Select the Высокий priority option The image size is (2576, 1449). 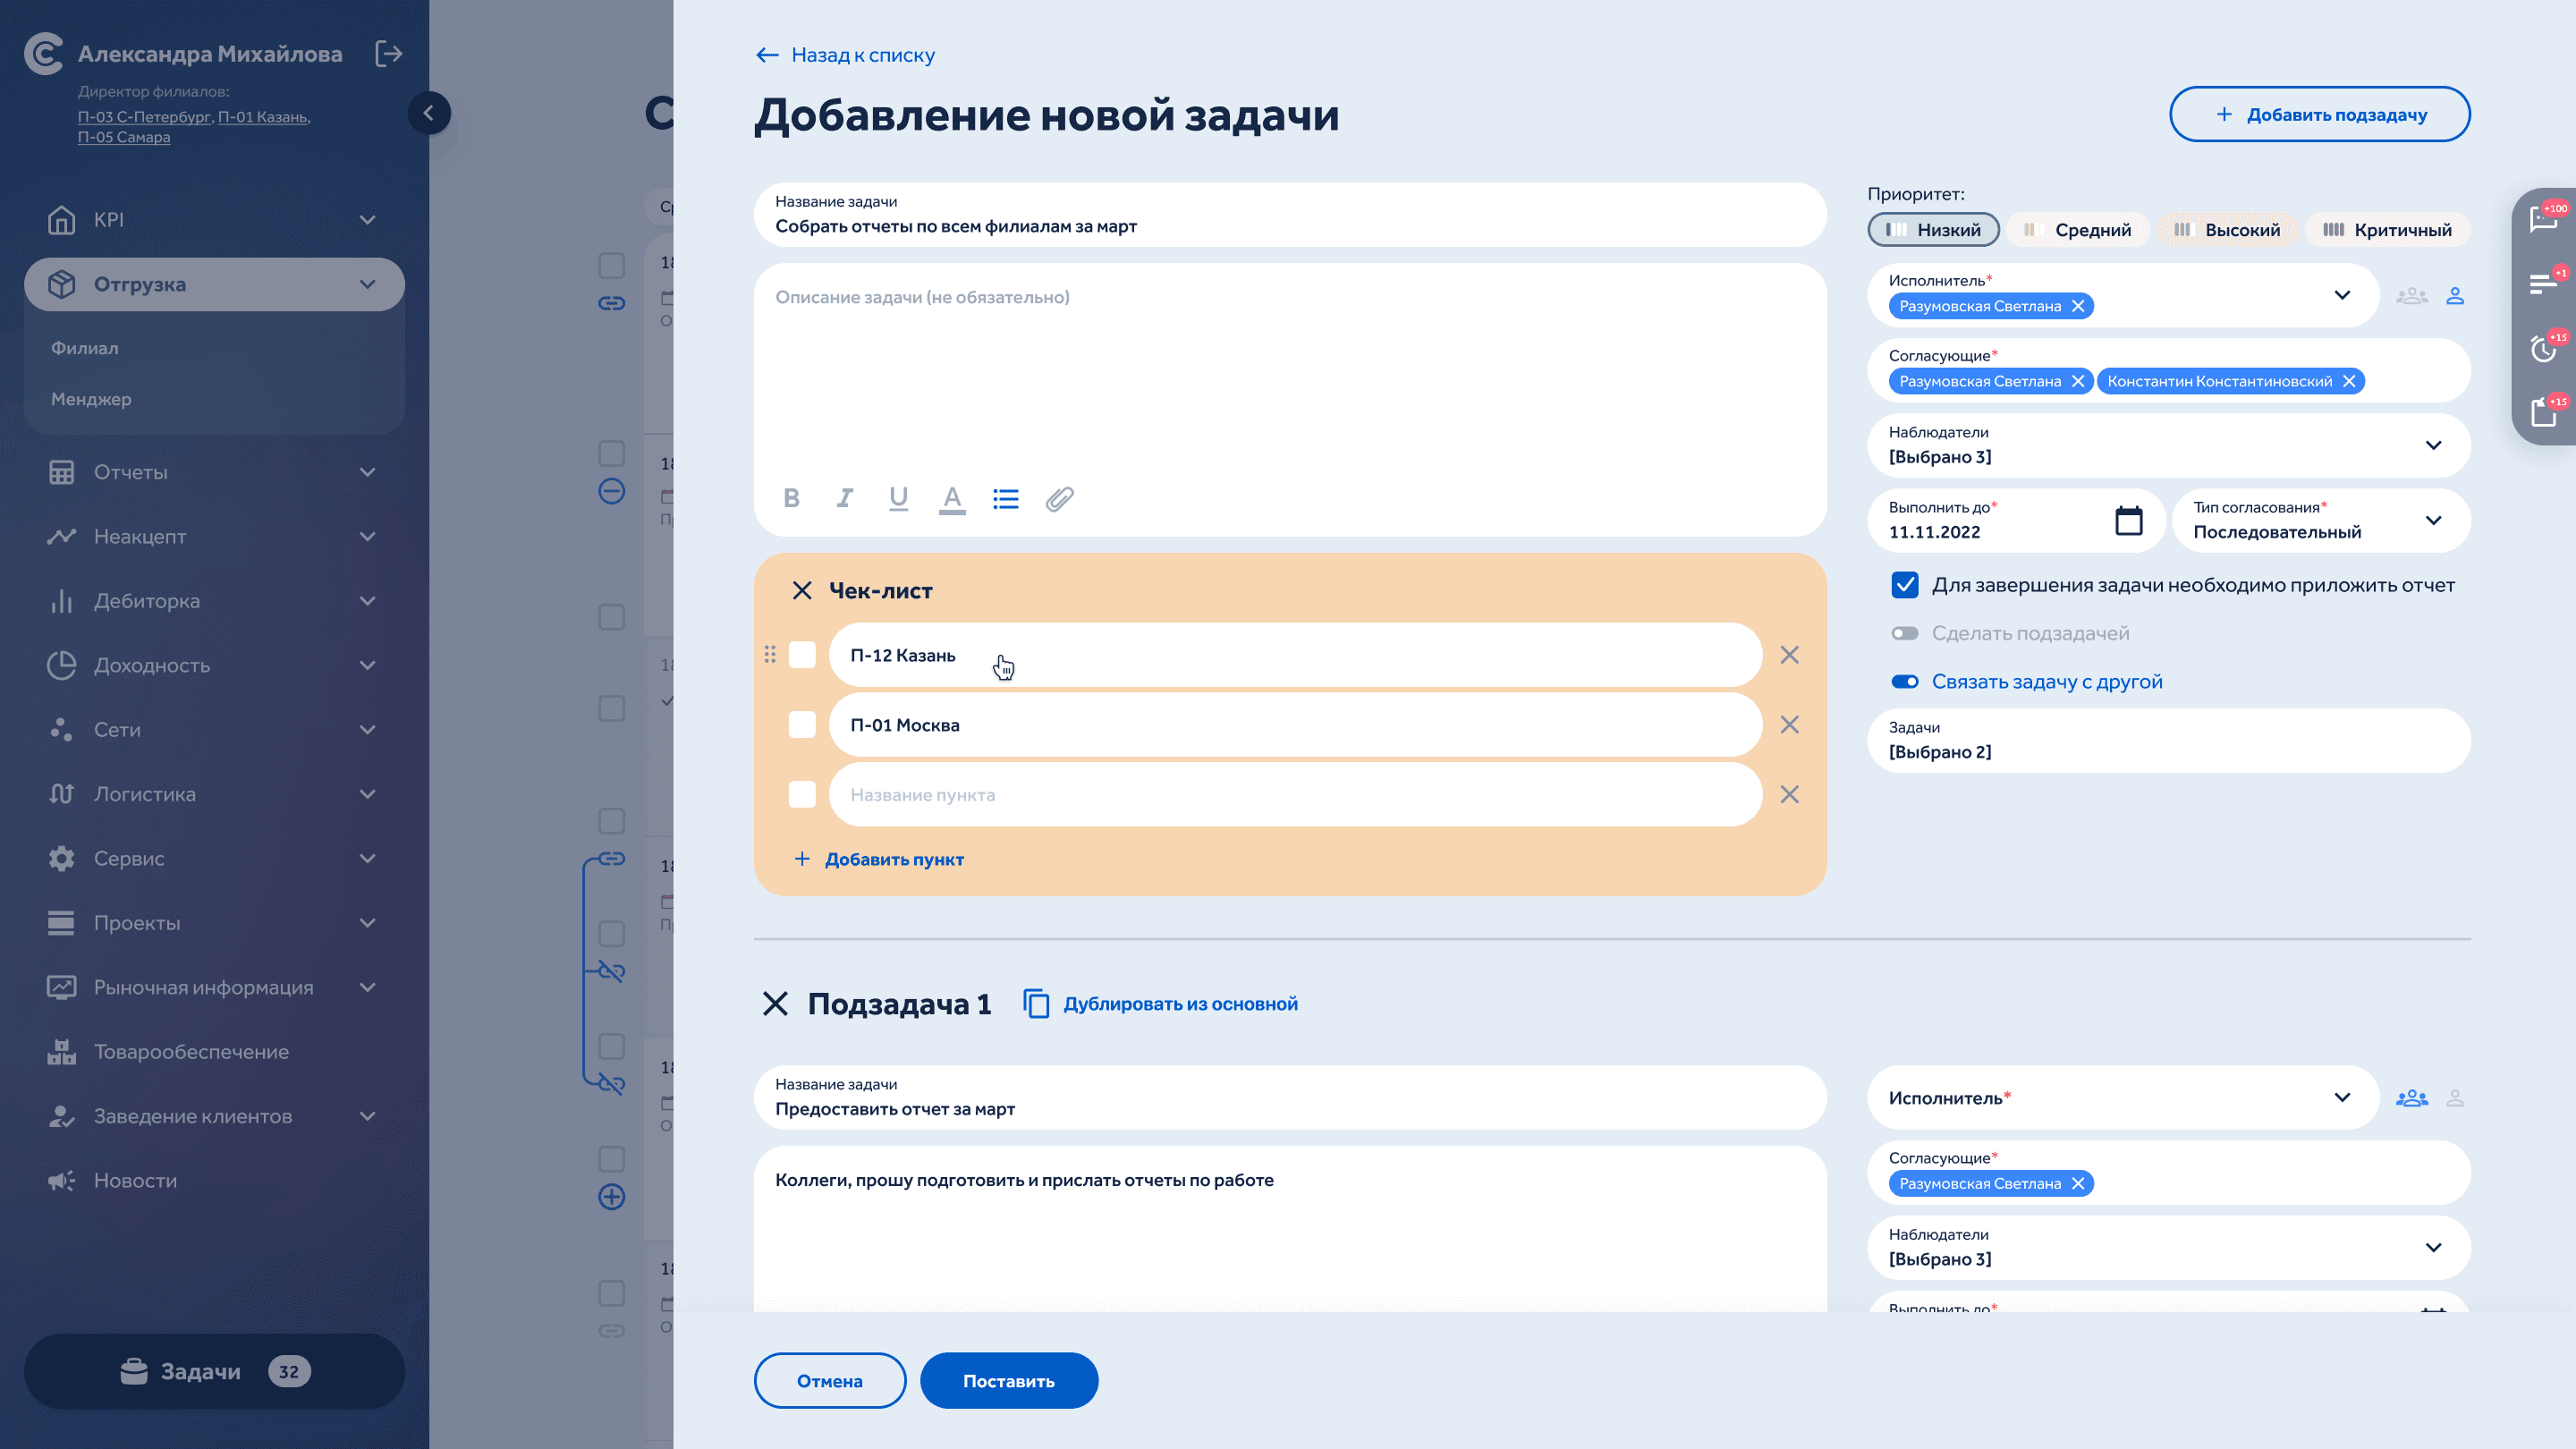tap(2227, 230)
